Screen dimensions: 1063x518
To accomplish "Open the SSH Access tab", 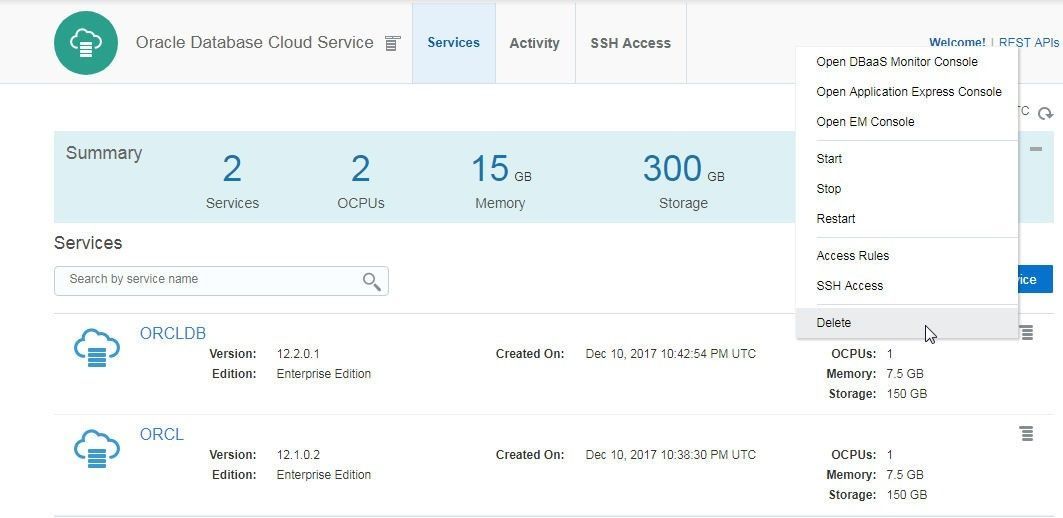I will [630, 43].
